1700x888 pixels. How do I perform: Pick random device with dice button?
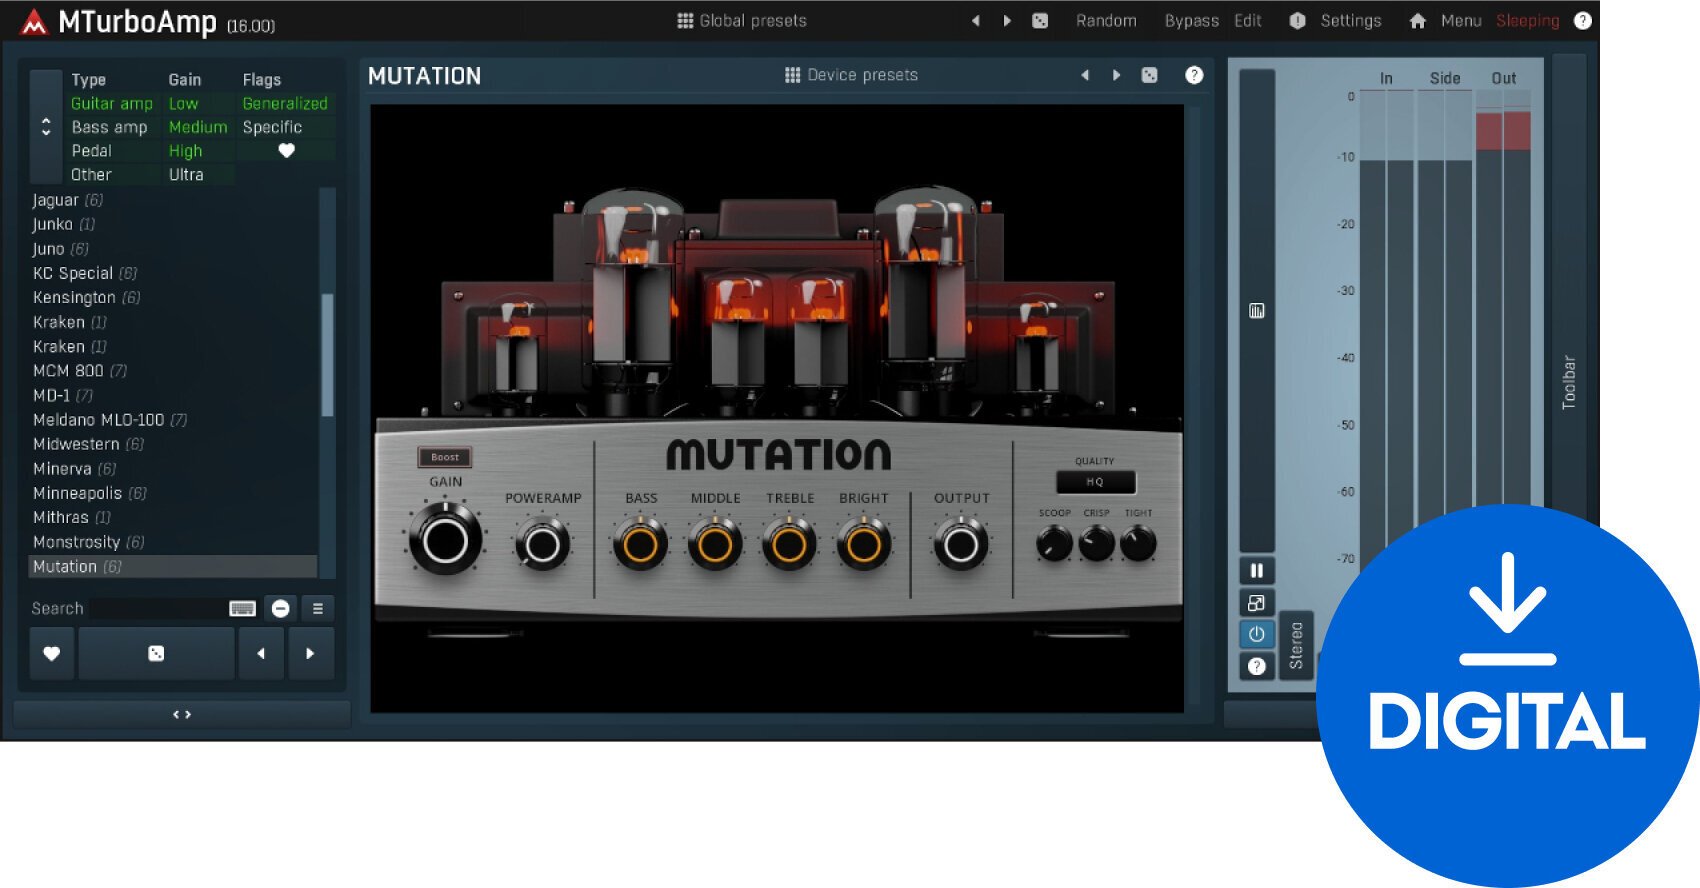click(x=156, y=653)
